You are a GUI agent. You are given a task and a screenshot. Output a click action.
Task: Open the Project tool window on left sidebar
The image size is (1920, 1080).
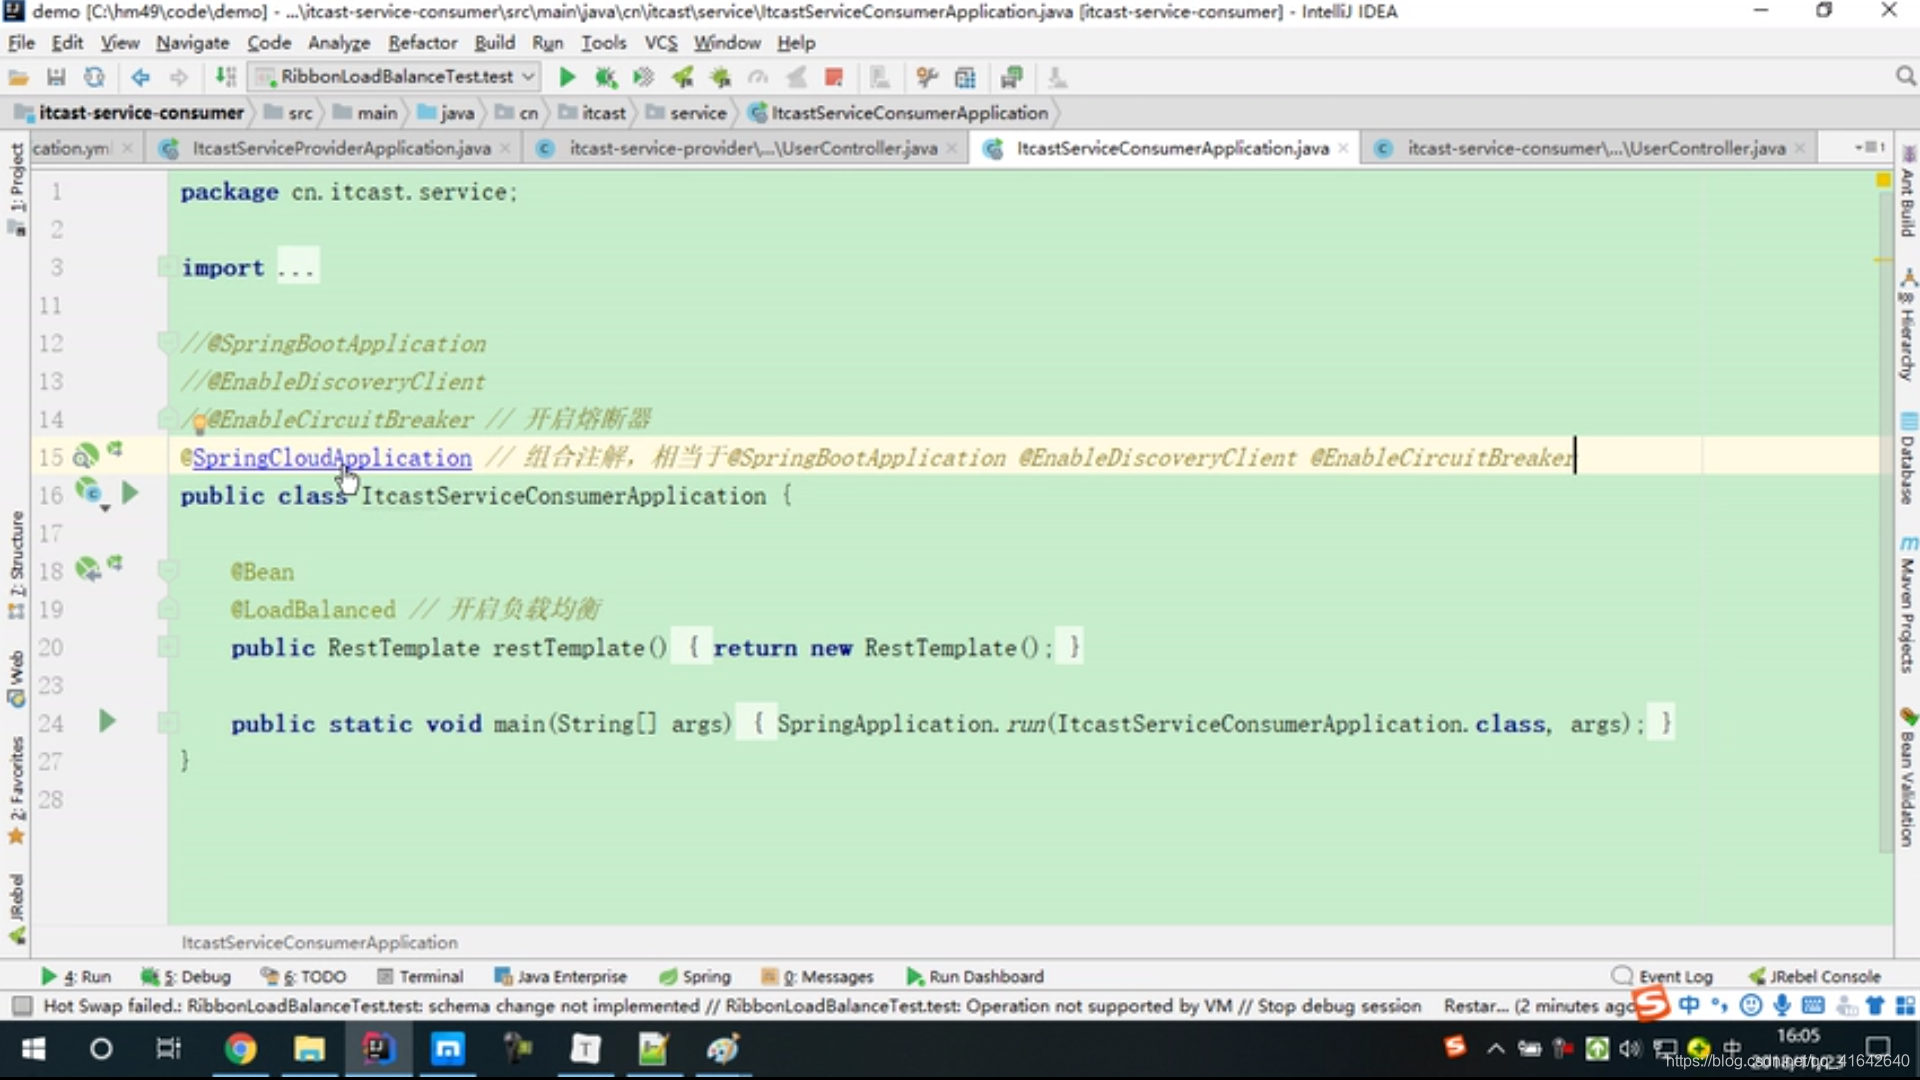[x=16, y=188]
